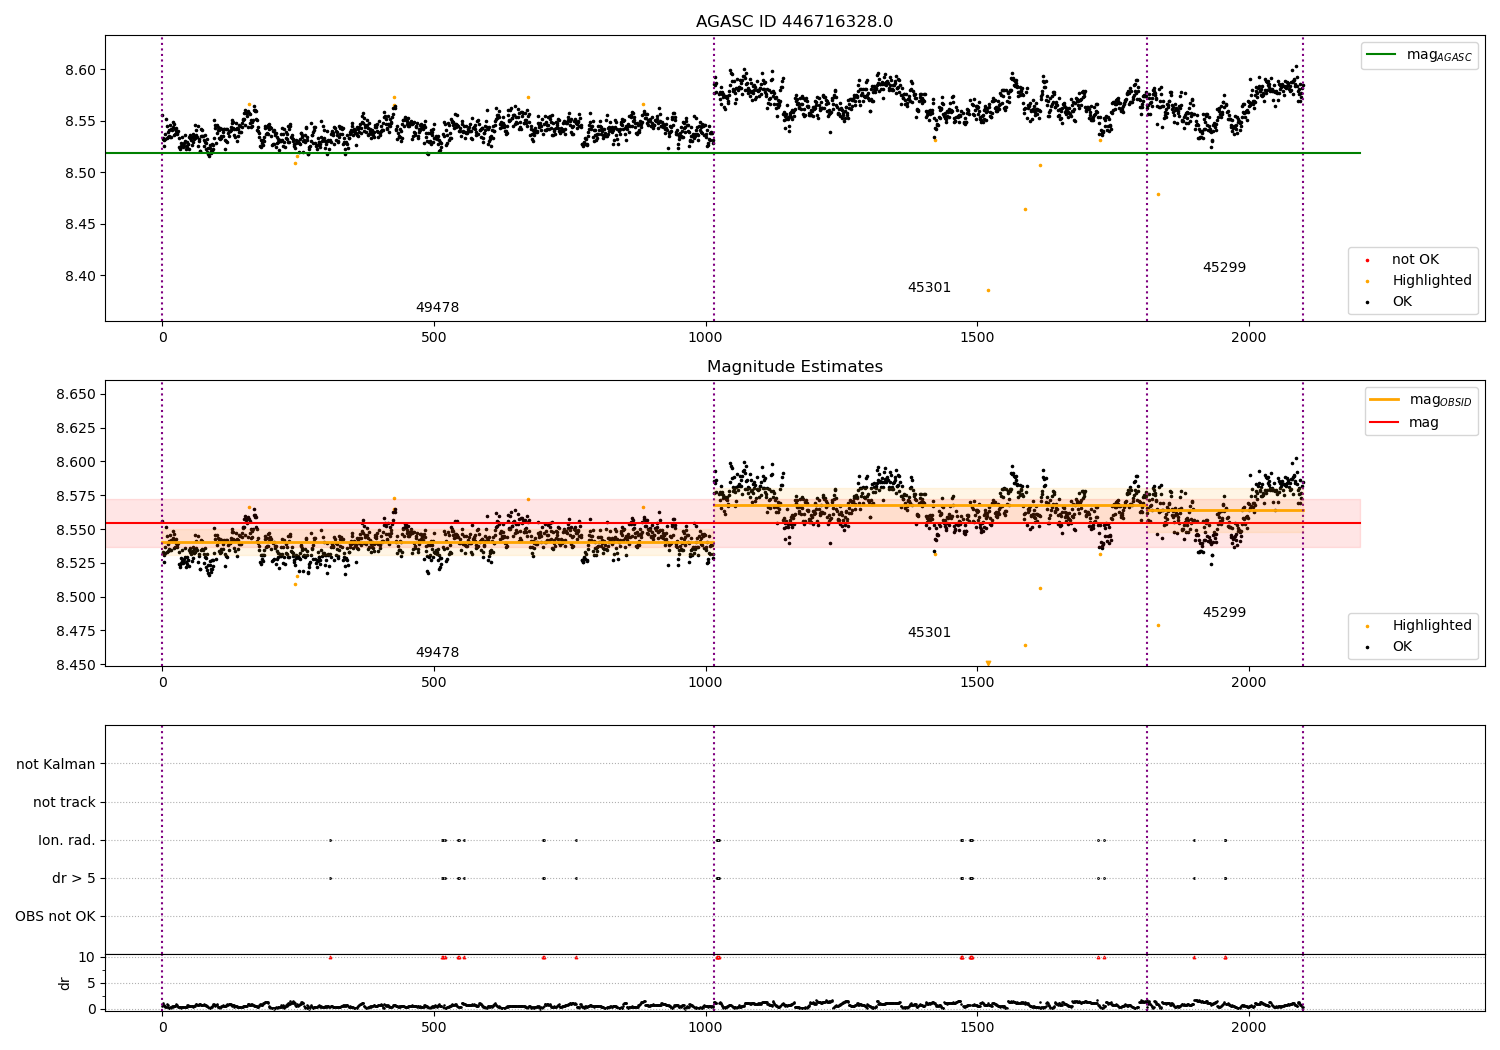Click the 1000 x-axis tick under the top plot
This screenshot has height=1050, width=1500.
[x=706, y=338]
